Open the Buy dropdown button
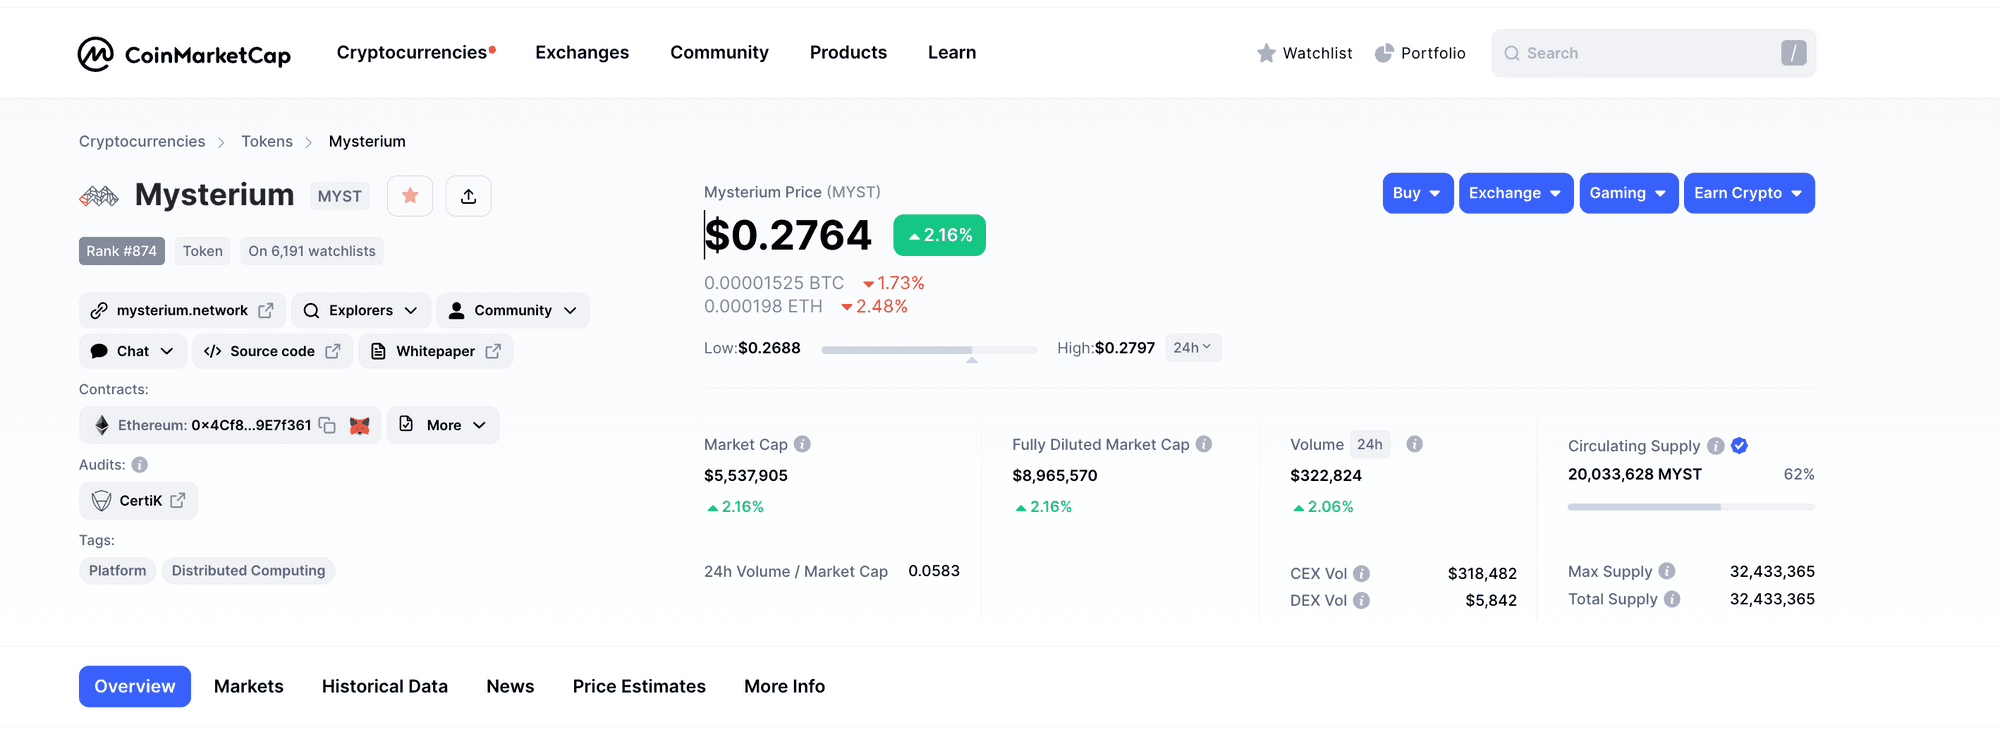 1417,193
